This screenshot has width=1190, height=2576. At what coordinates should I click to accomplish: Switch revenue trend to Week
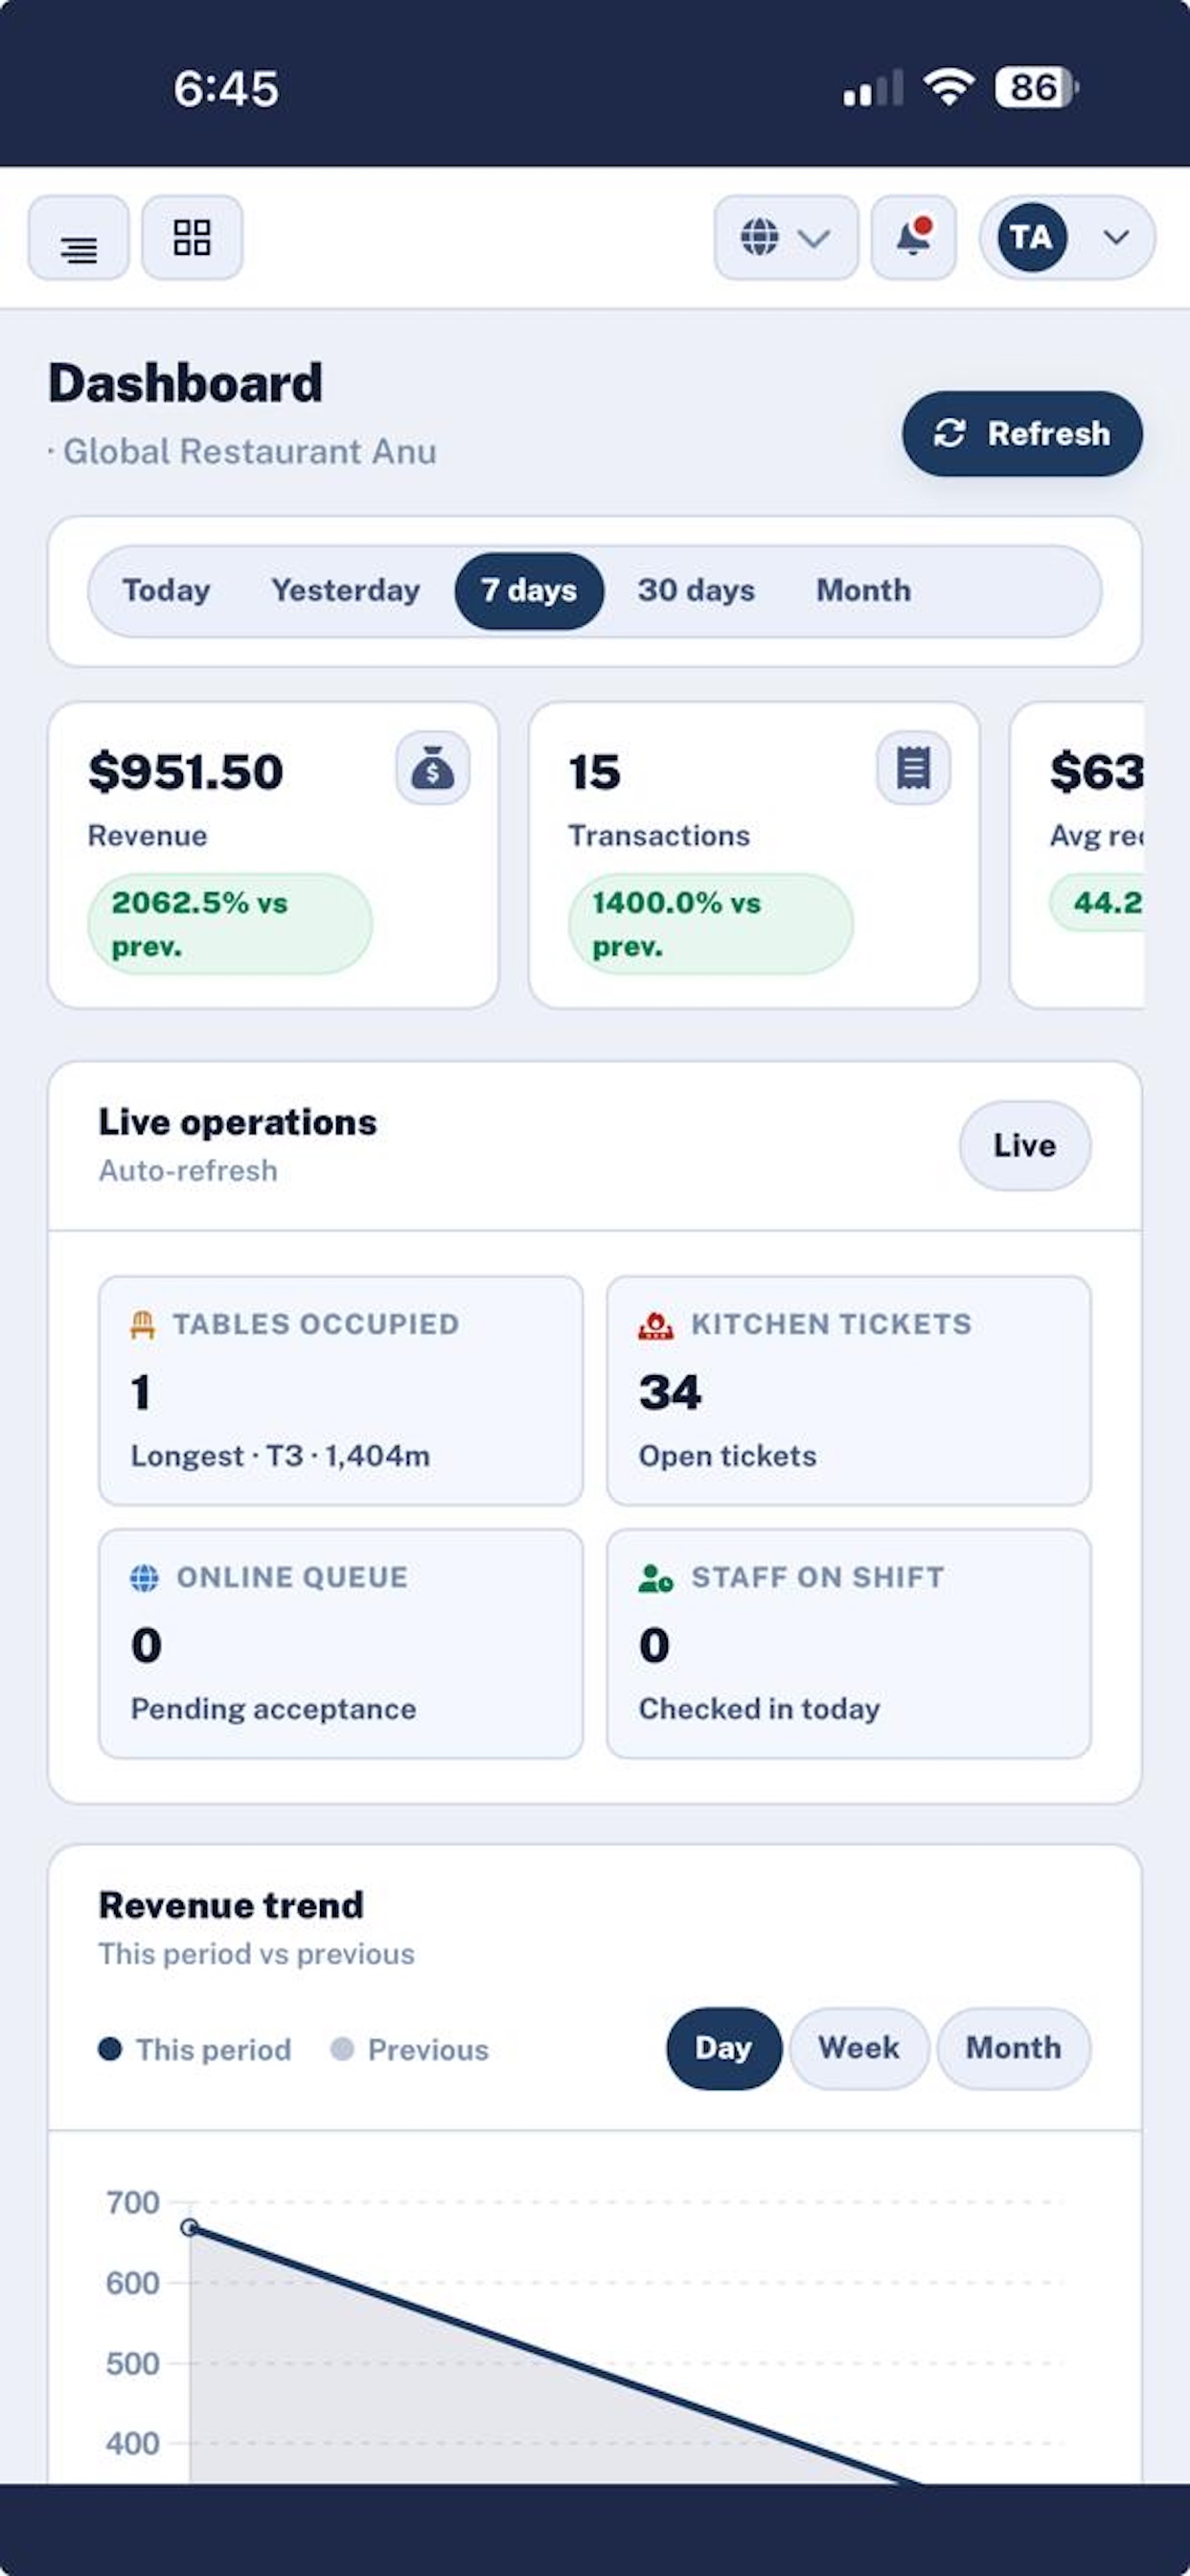point(859,2049)
